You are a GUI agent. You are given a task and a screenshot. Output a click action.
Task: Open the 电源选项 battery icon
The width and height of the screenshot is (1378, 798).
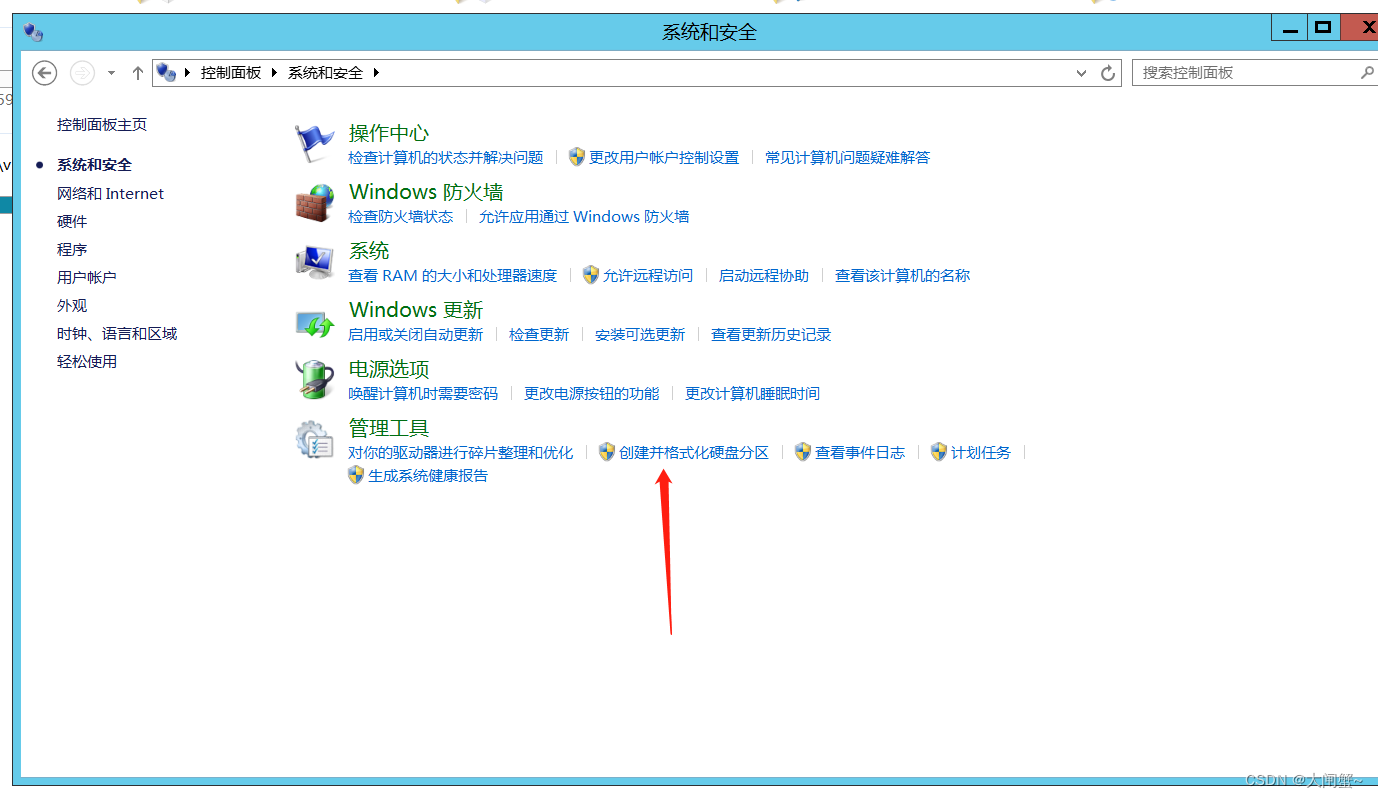315,380
